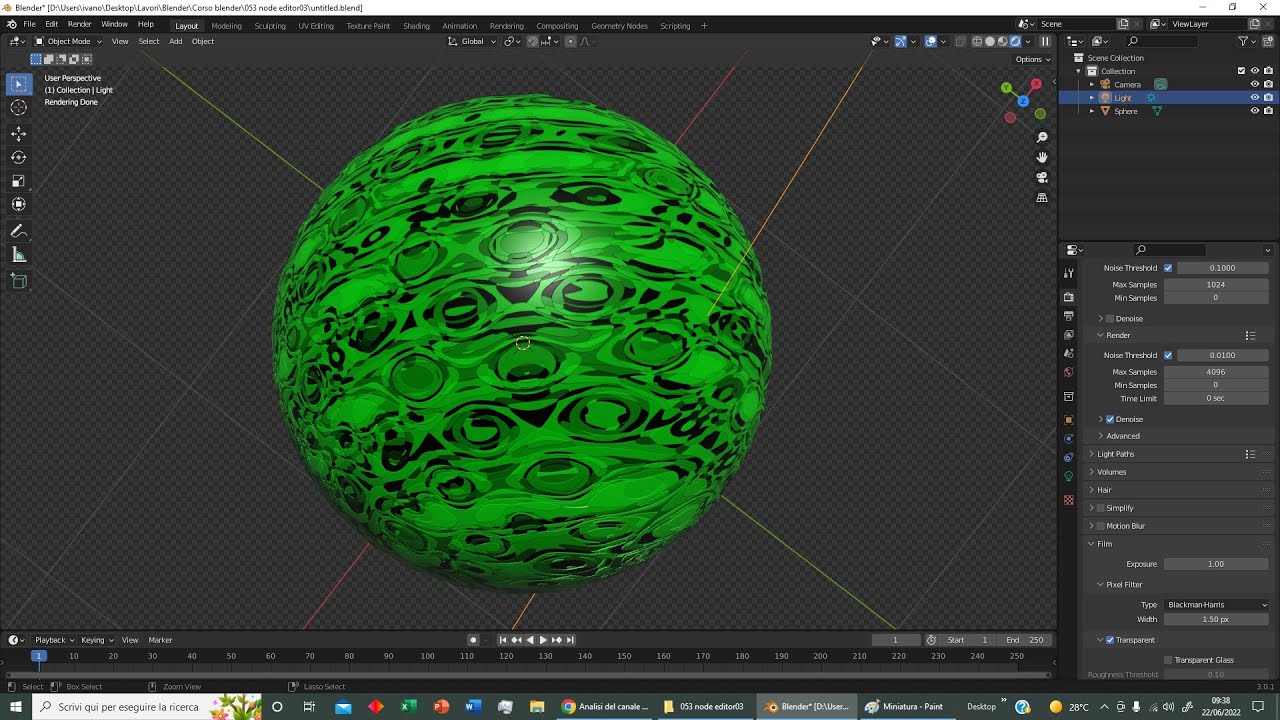Toggle camera view icon in viewport
Screen dimensions: 1280x720
(1042, 177)
